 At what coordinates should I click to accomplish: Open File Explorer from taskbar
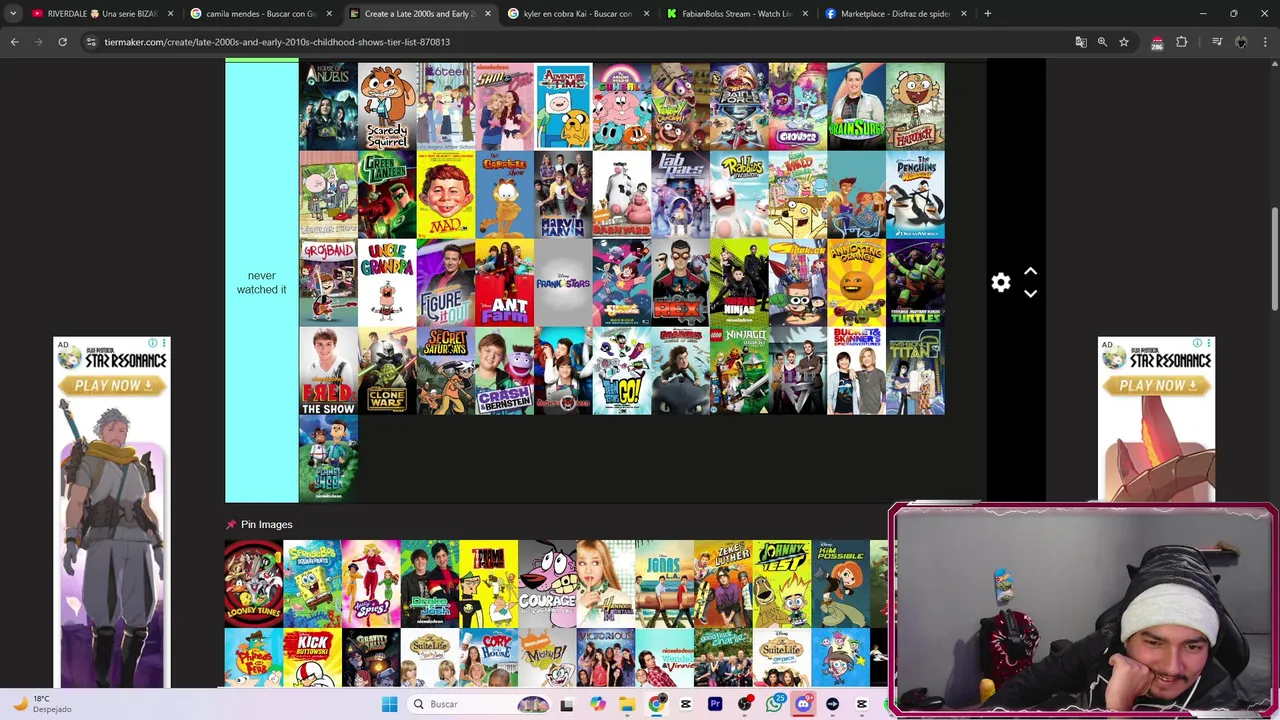[x=626, y=704]
